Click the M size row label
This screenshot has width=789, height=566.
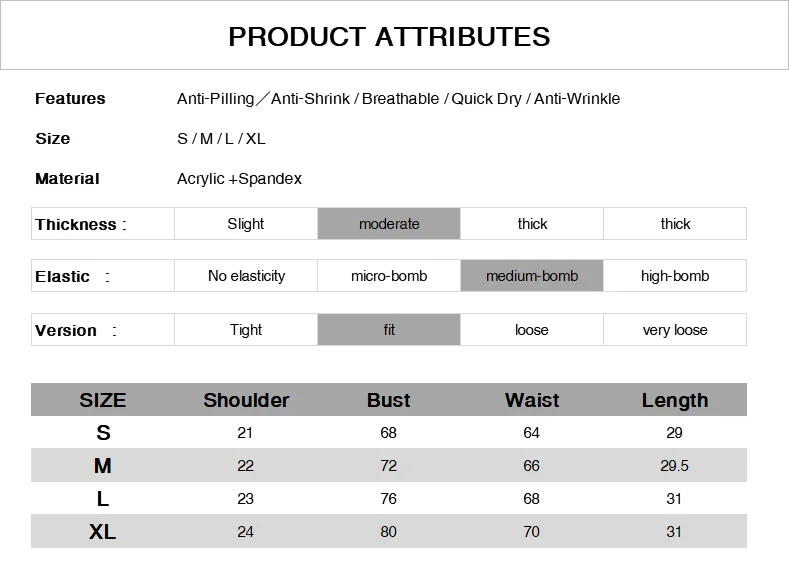coord(103,465)
